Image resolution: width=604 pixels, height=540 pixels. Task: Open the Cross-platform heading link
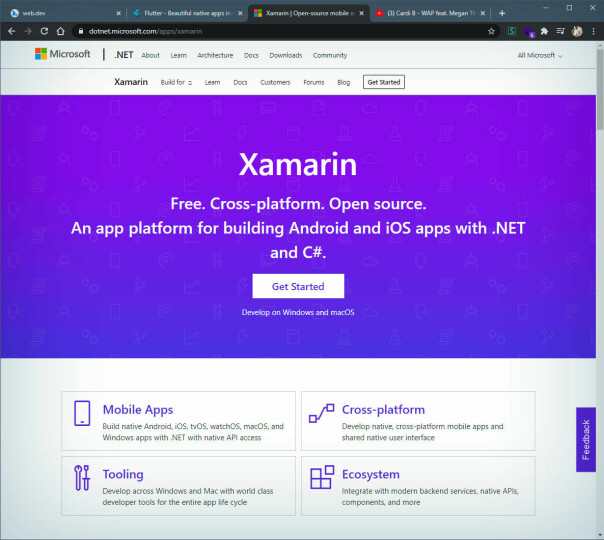[x=383, y=410]
